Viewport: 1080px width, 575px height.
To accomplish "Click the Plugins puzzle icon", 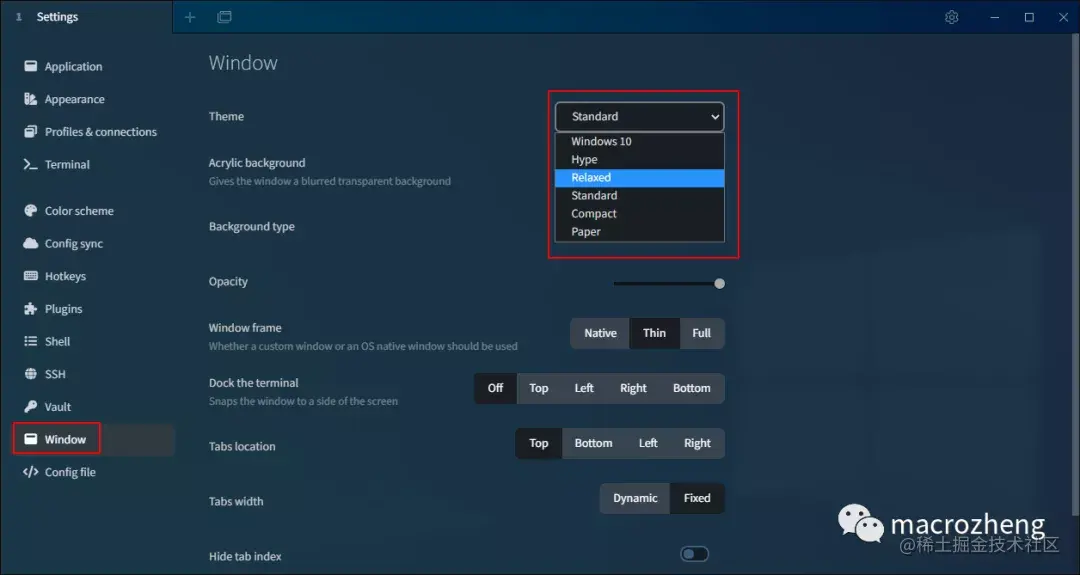I will [x=30, y=309].
